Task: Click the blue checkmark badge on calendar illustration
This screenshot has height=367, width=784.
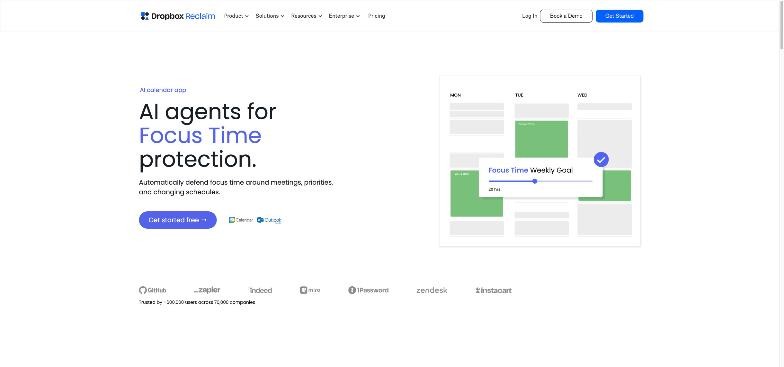Action: click(x=601, y=160)
